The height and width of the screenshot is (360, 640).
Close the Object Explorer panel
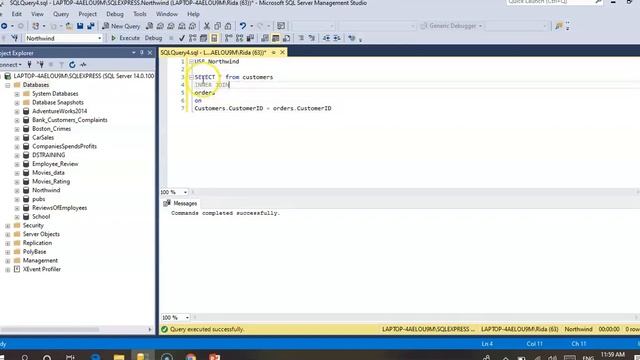coord(150,53)
